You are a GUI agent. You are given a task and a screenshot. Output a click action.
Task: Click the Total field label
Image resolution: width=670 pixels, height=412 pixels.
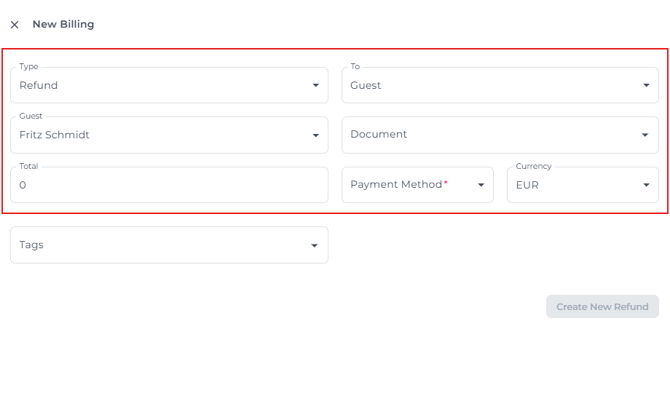[x=27, y=166]
